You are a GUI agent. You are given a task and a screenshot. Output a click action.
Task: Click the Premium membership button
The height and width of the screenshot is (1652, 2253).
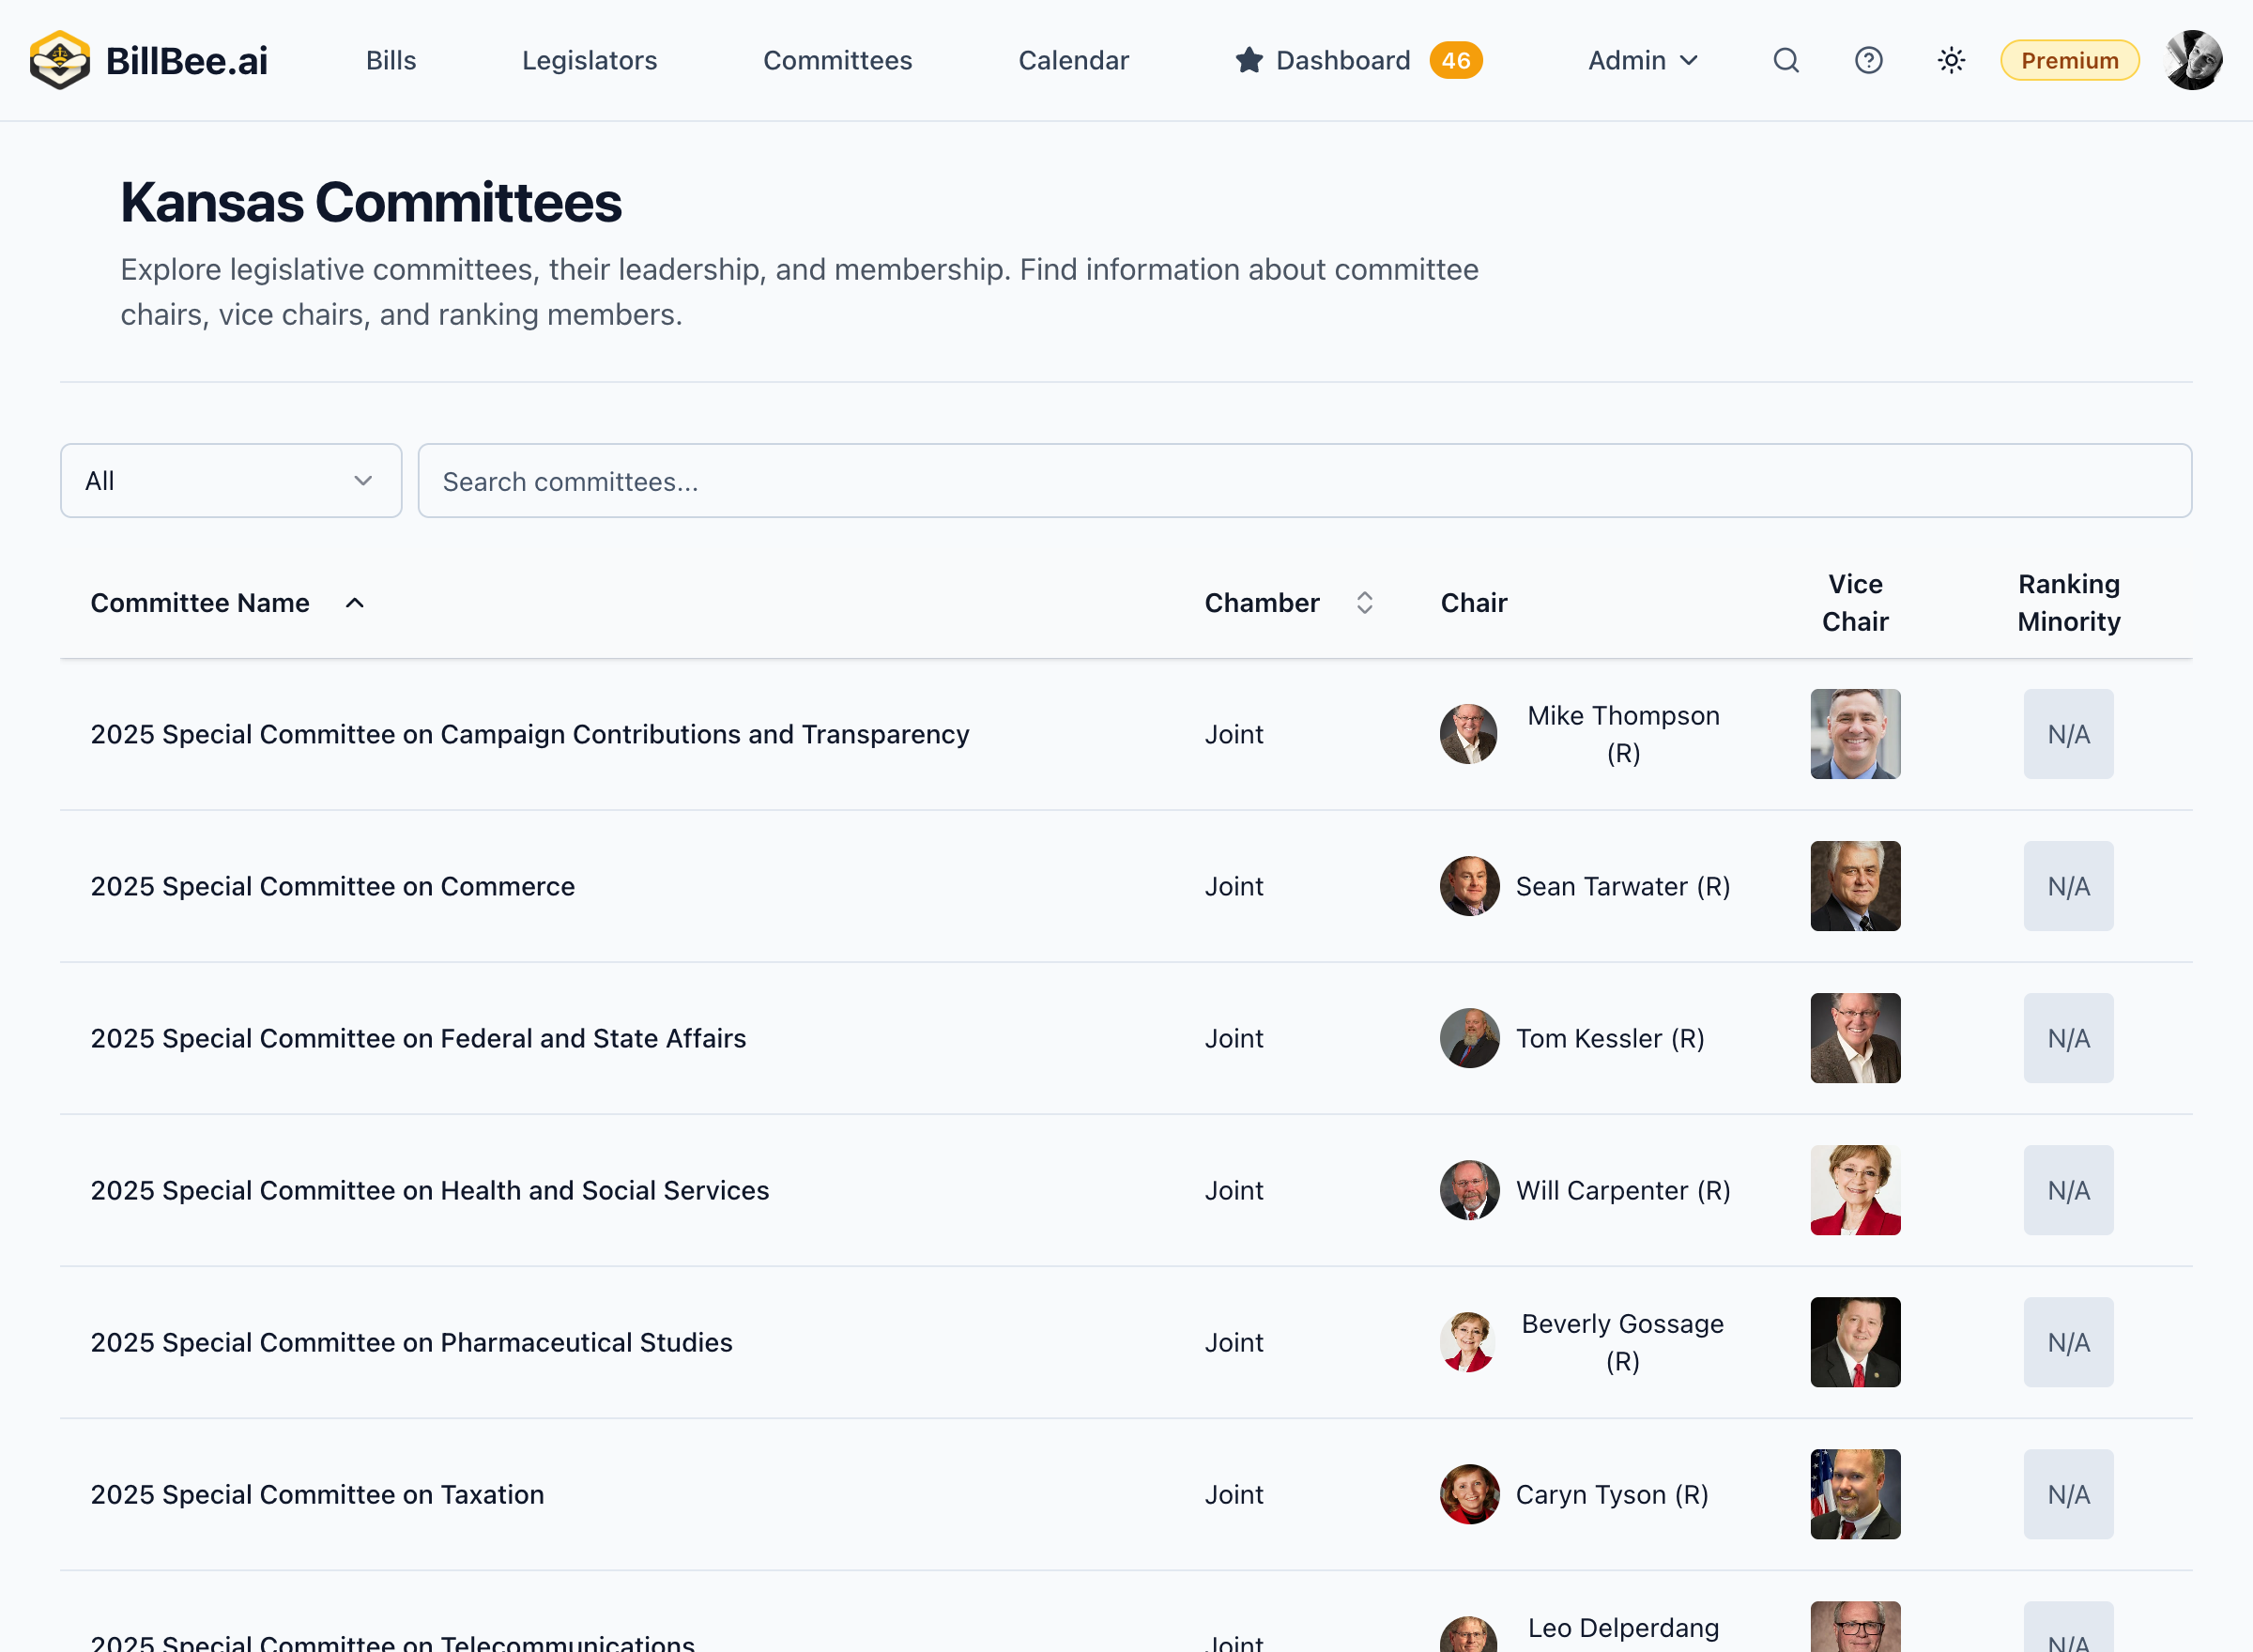pyautogui.click(x=2069, y=60)
